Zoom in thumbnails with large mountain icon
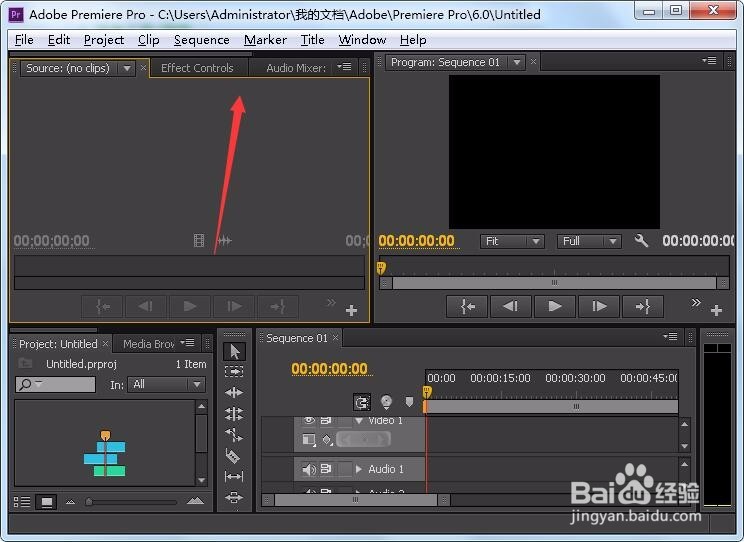Image resolution: width=744 pixels, height=542 pixels. (195, 501)
